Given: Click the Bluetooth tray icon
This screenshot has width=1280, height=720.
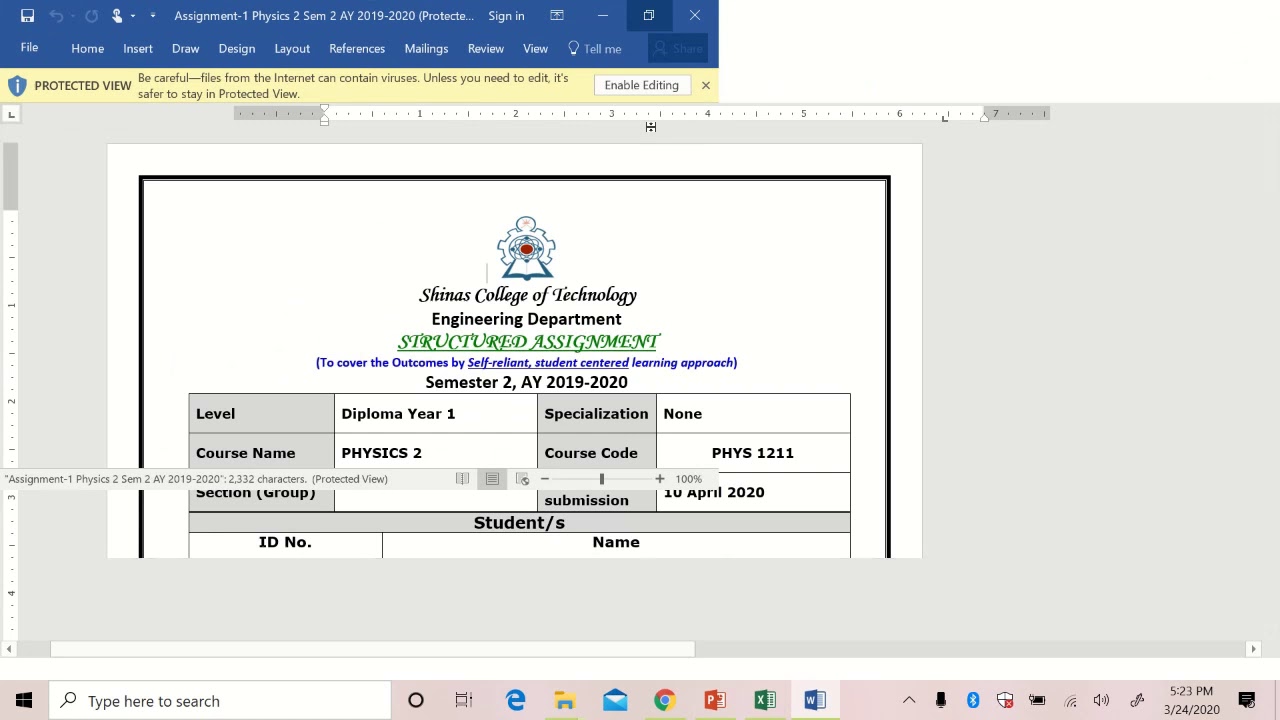Looking at the screenshot, I should coord(973,701).
